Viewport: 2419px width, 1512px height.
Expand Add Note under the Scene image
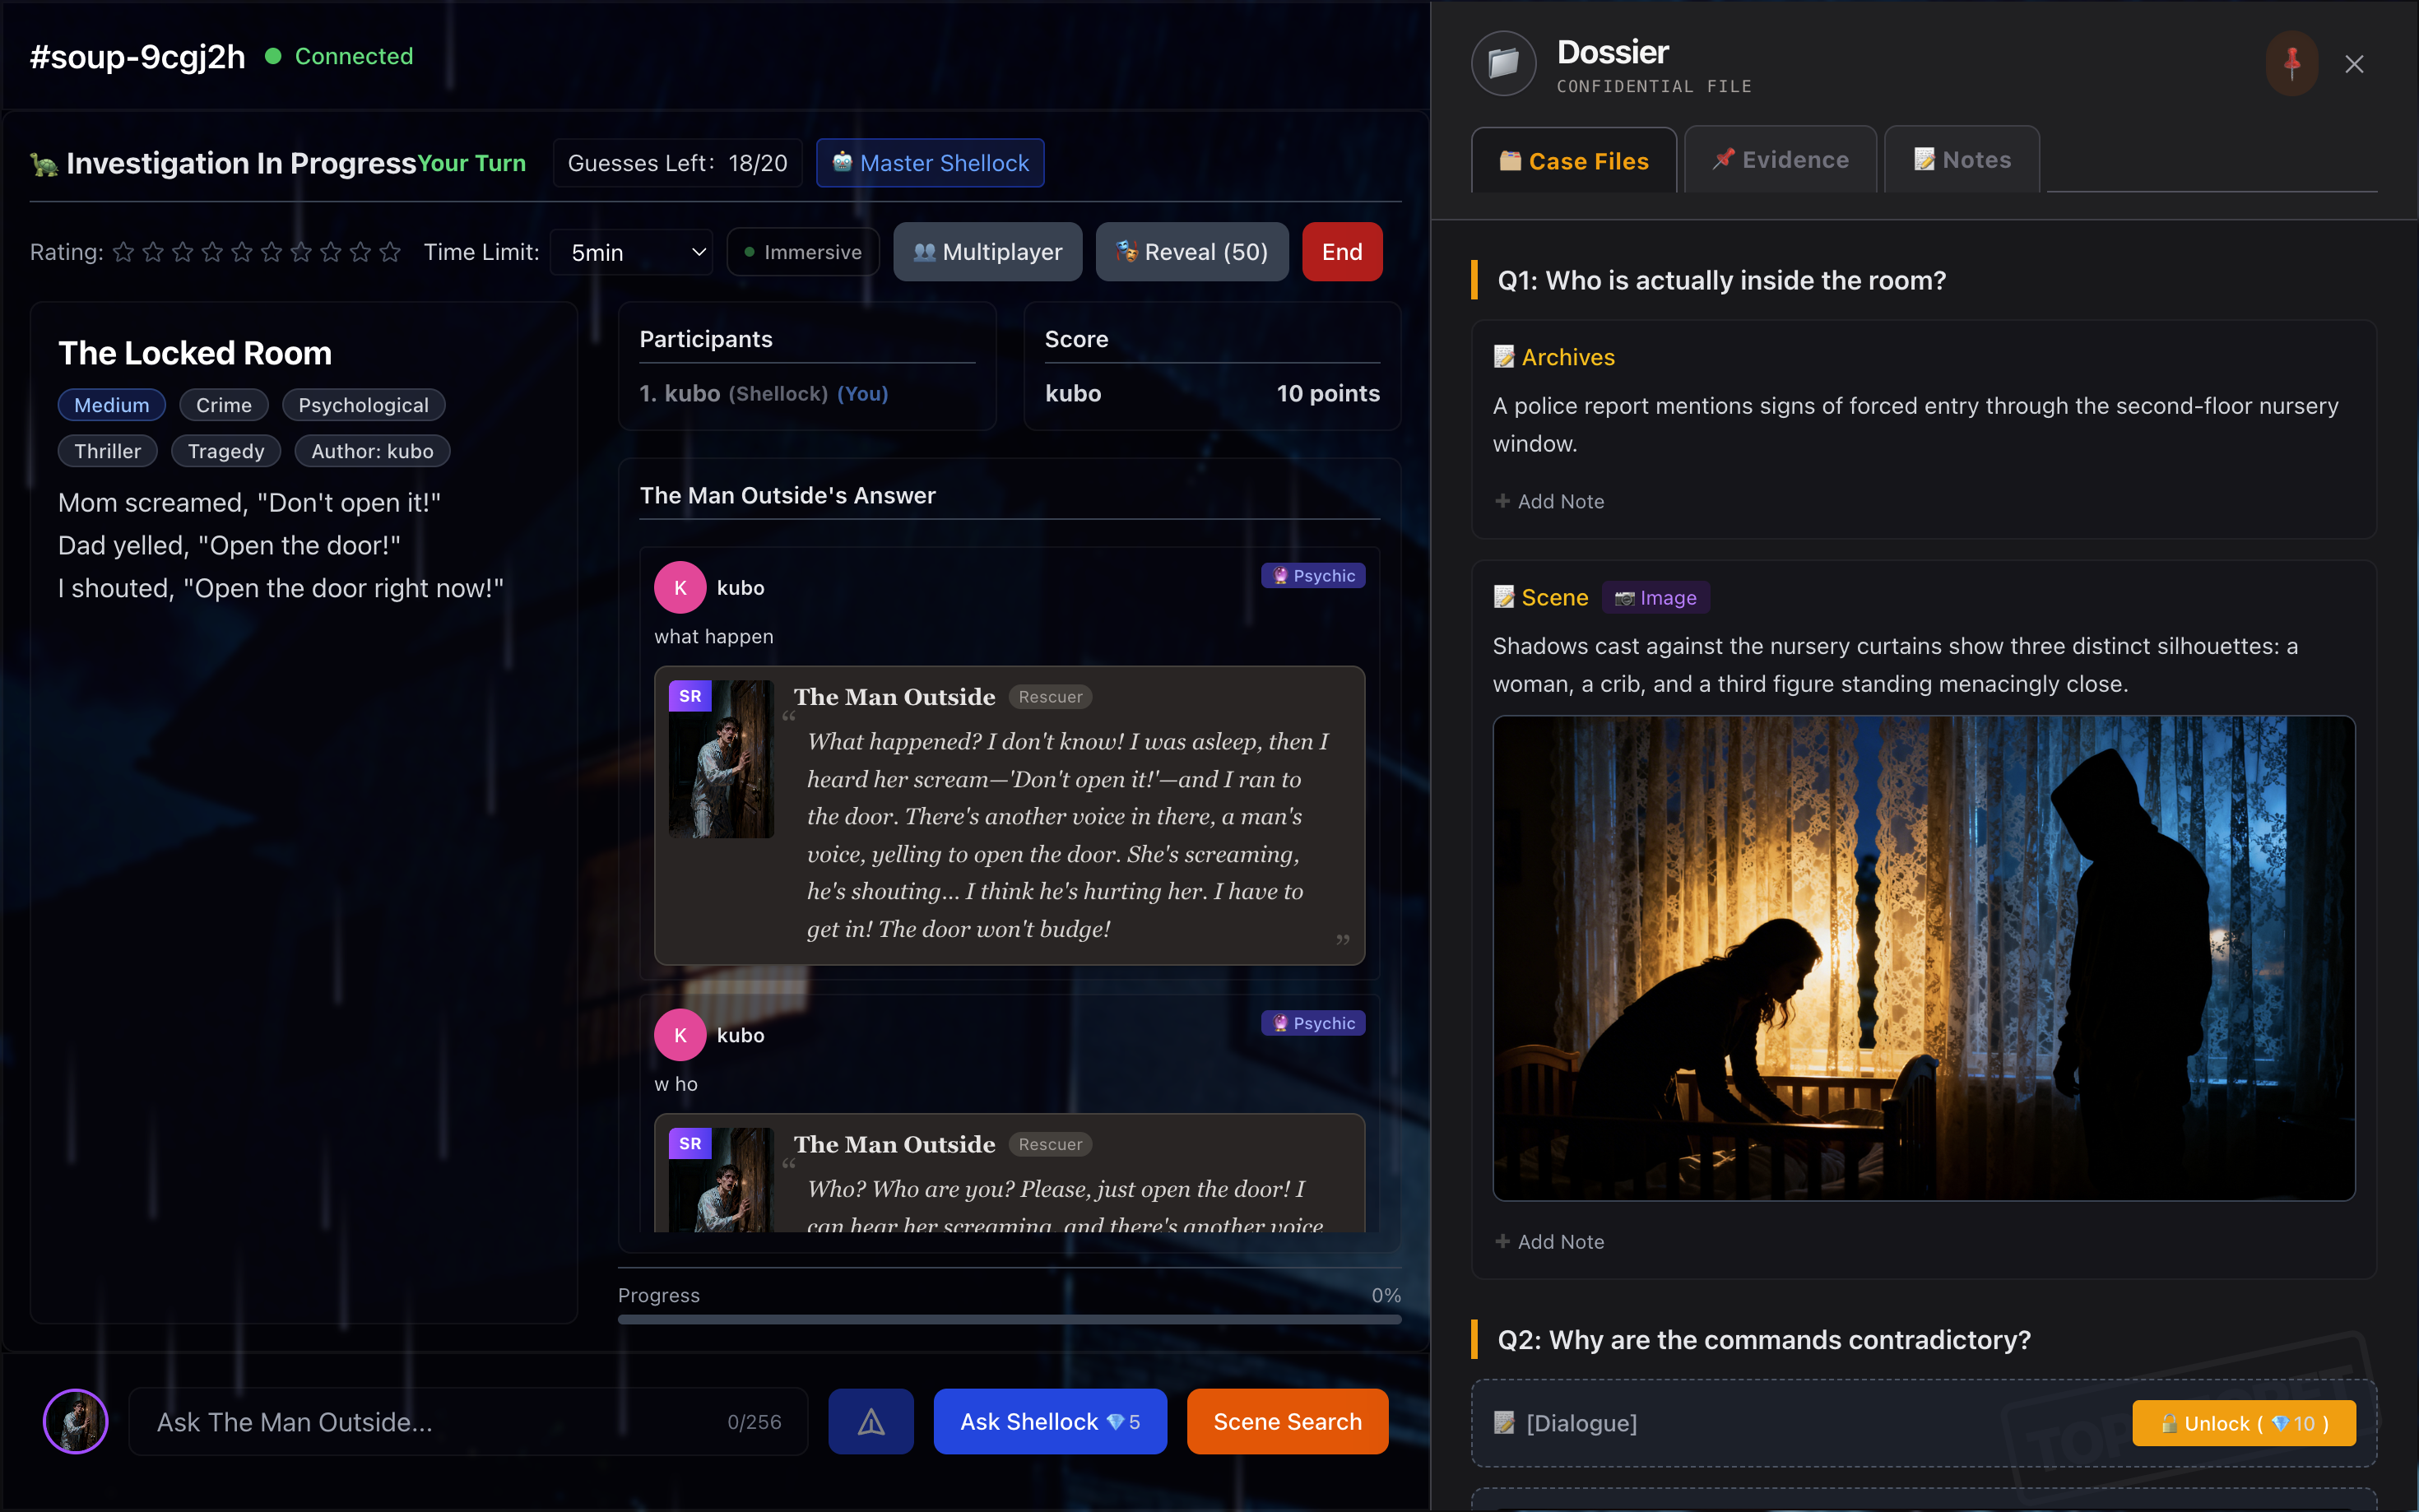[1549, 1242]
